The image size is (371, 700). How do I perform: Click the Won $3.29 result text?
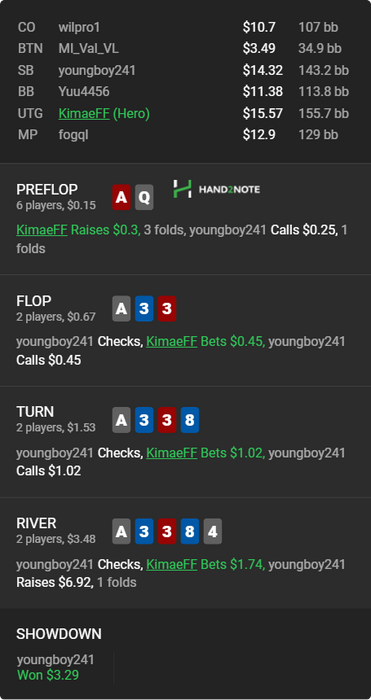(x=48, y=675)
